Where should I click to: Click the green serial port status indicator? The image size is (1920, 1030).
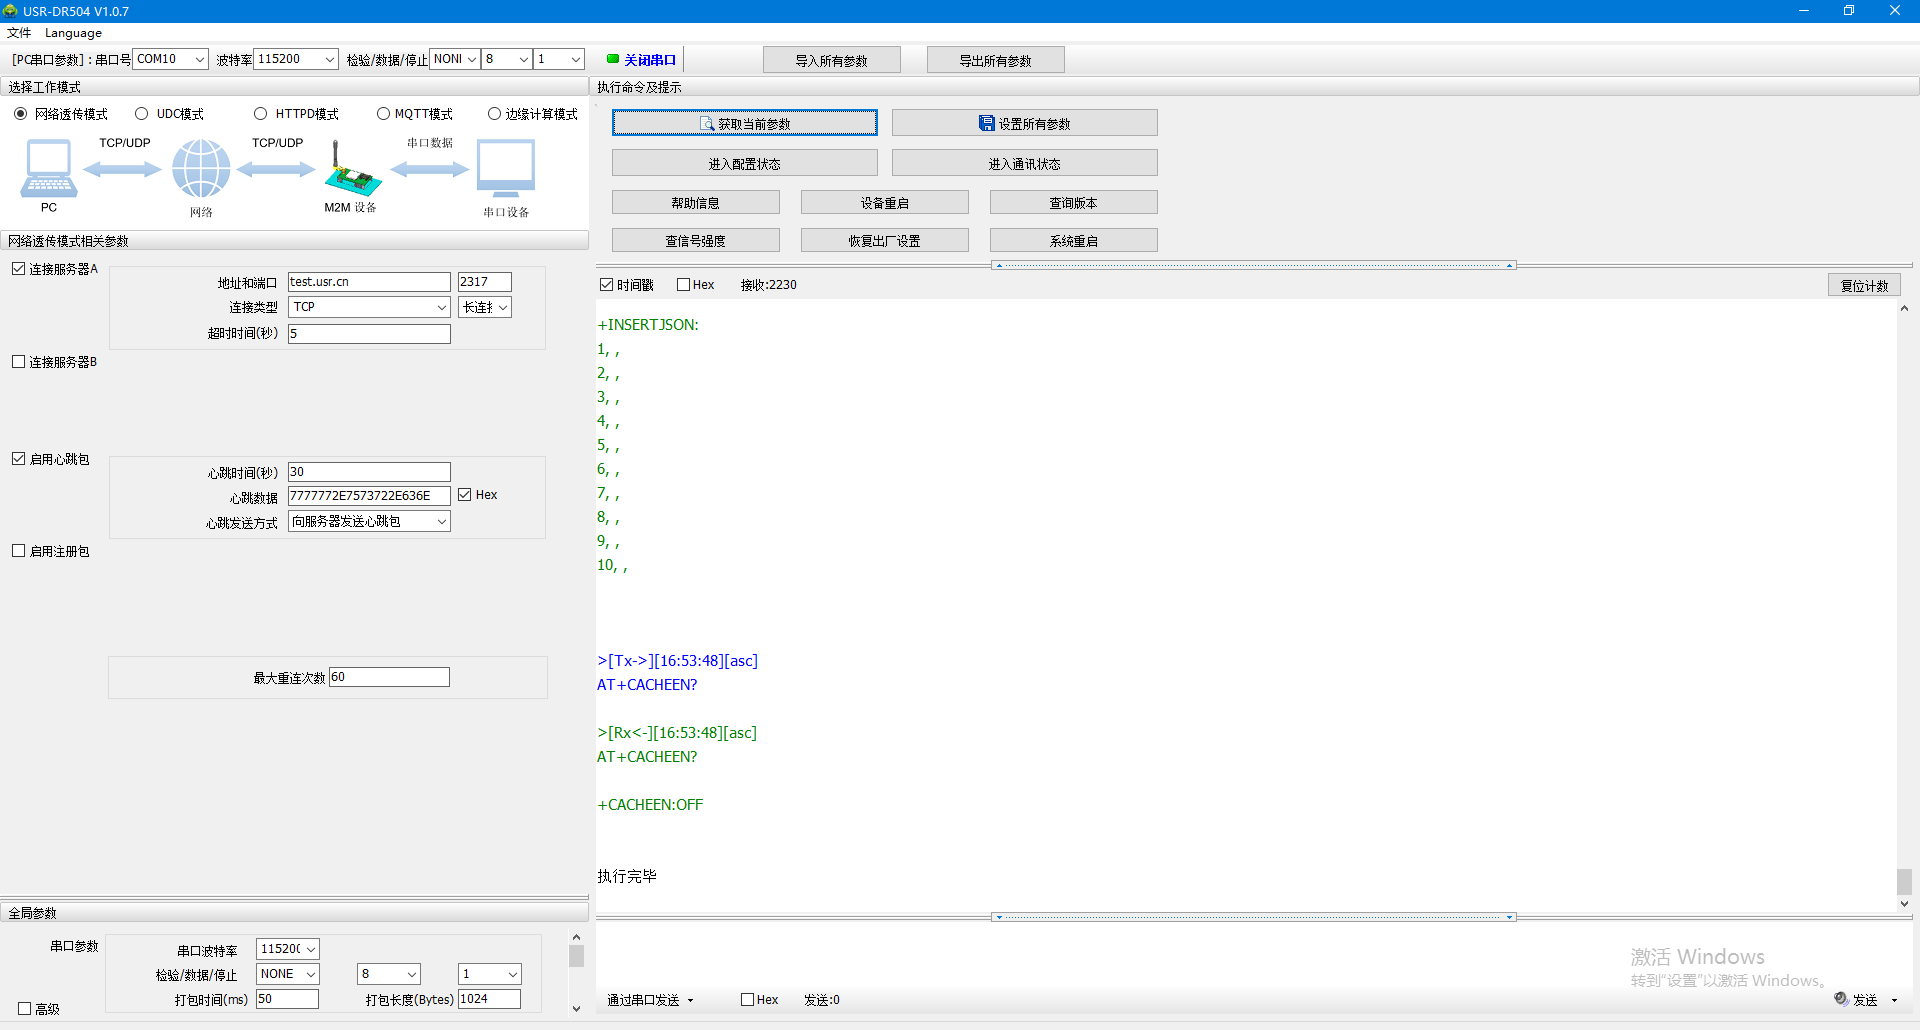point(612,59)
